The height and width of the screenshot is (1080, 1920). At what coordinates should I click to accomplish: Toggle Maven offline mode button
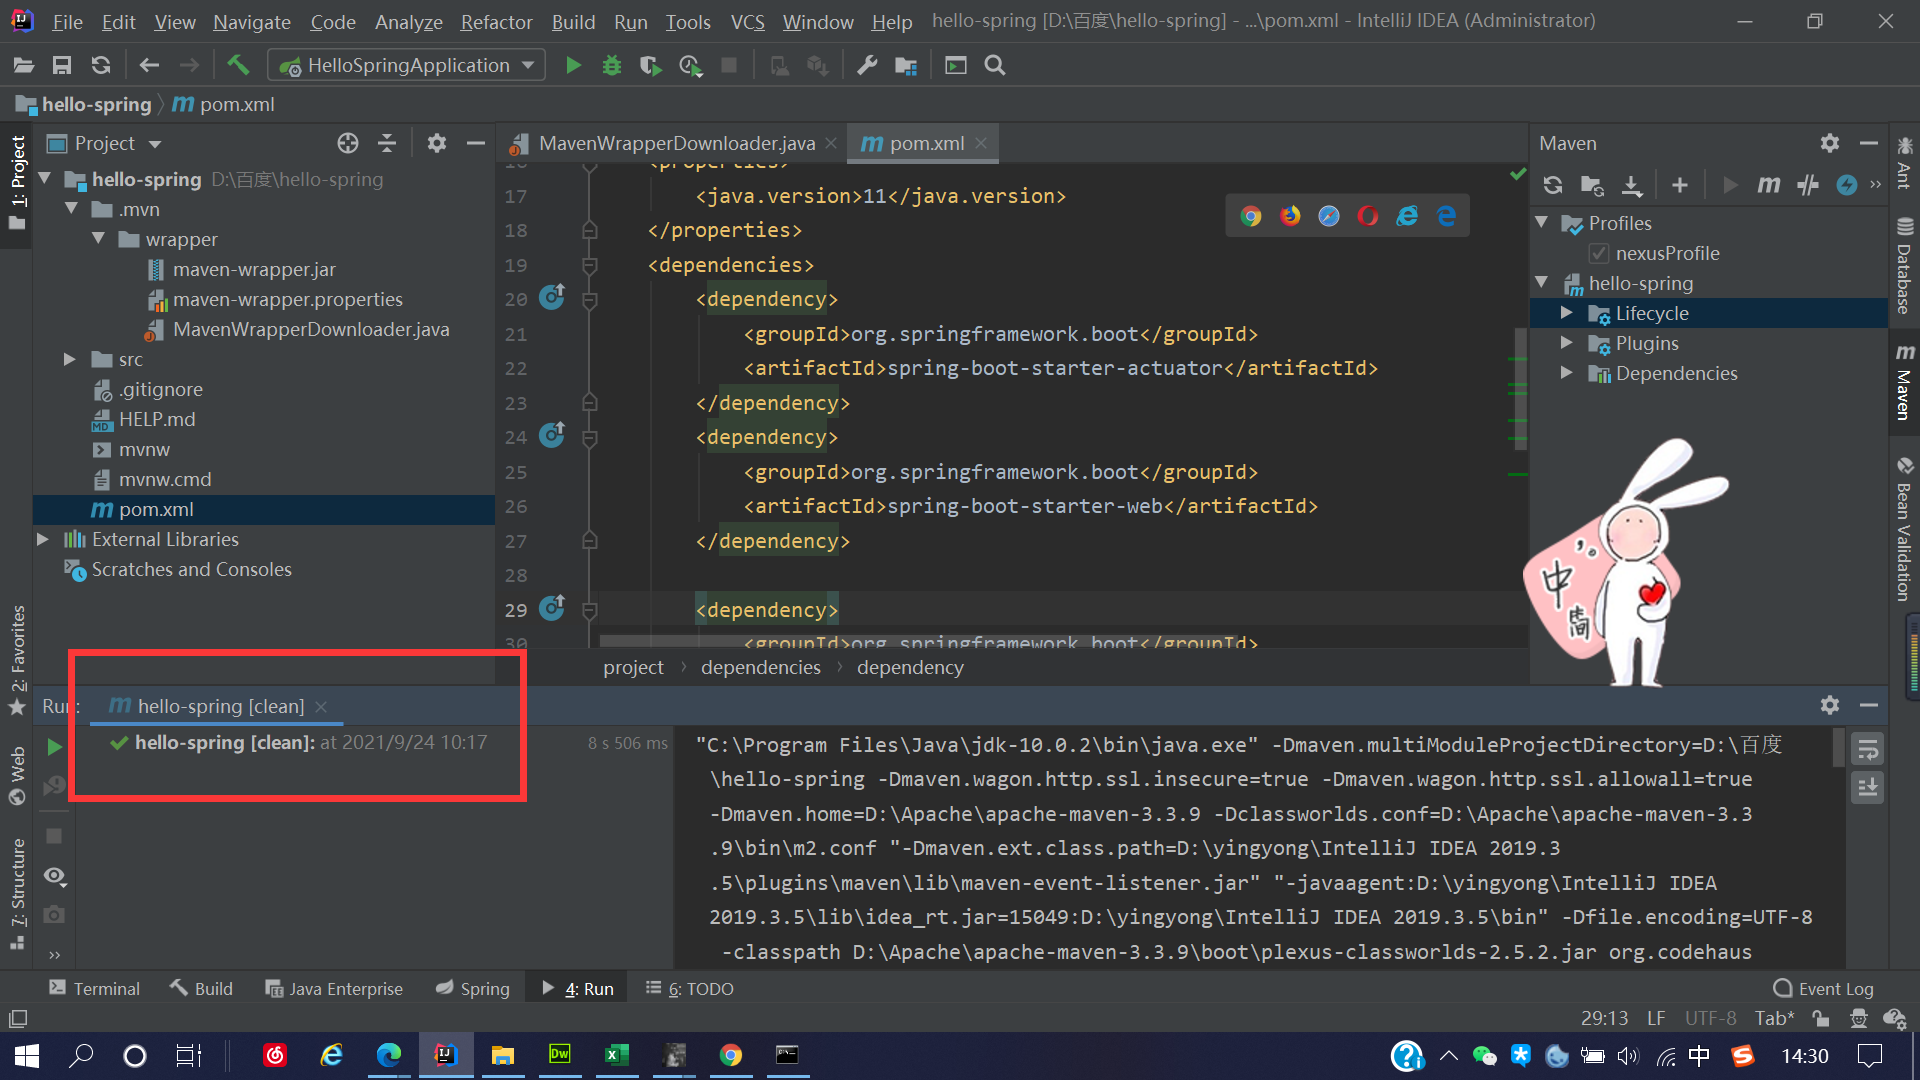(1807, 185)
